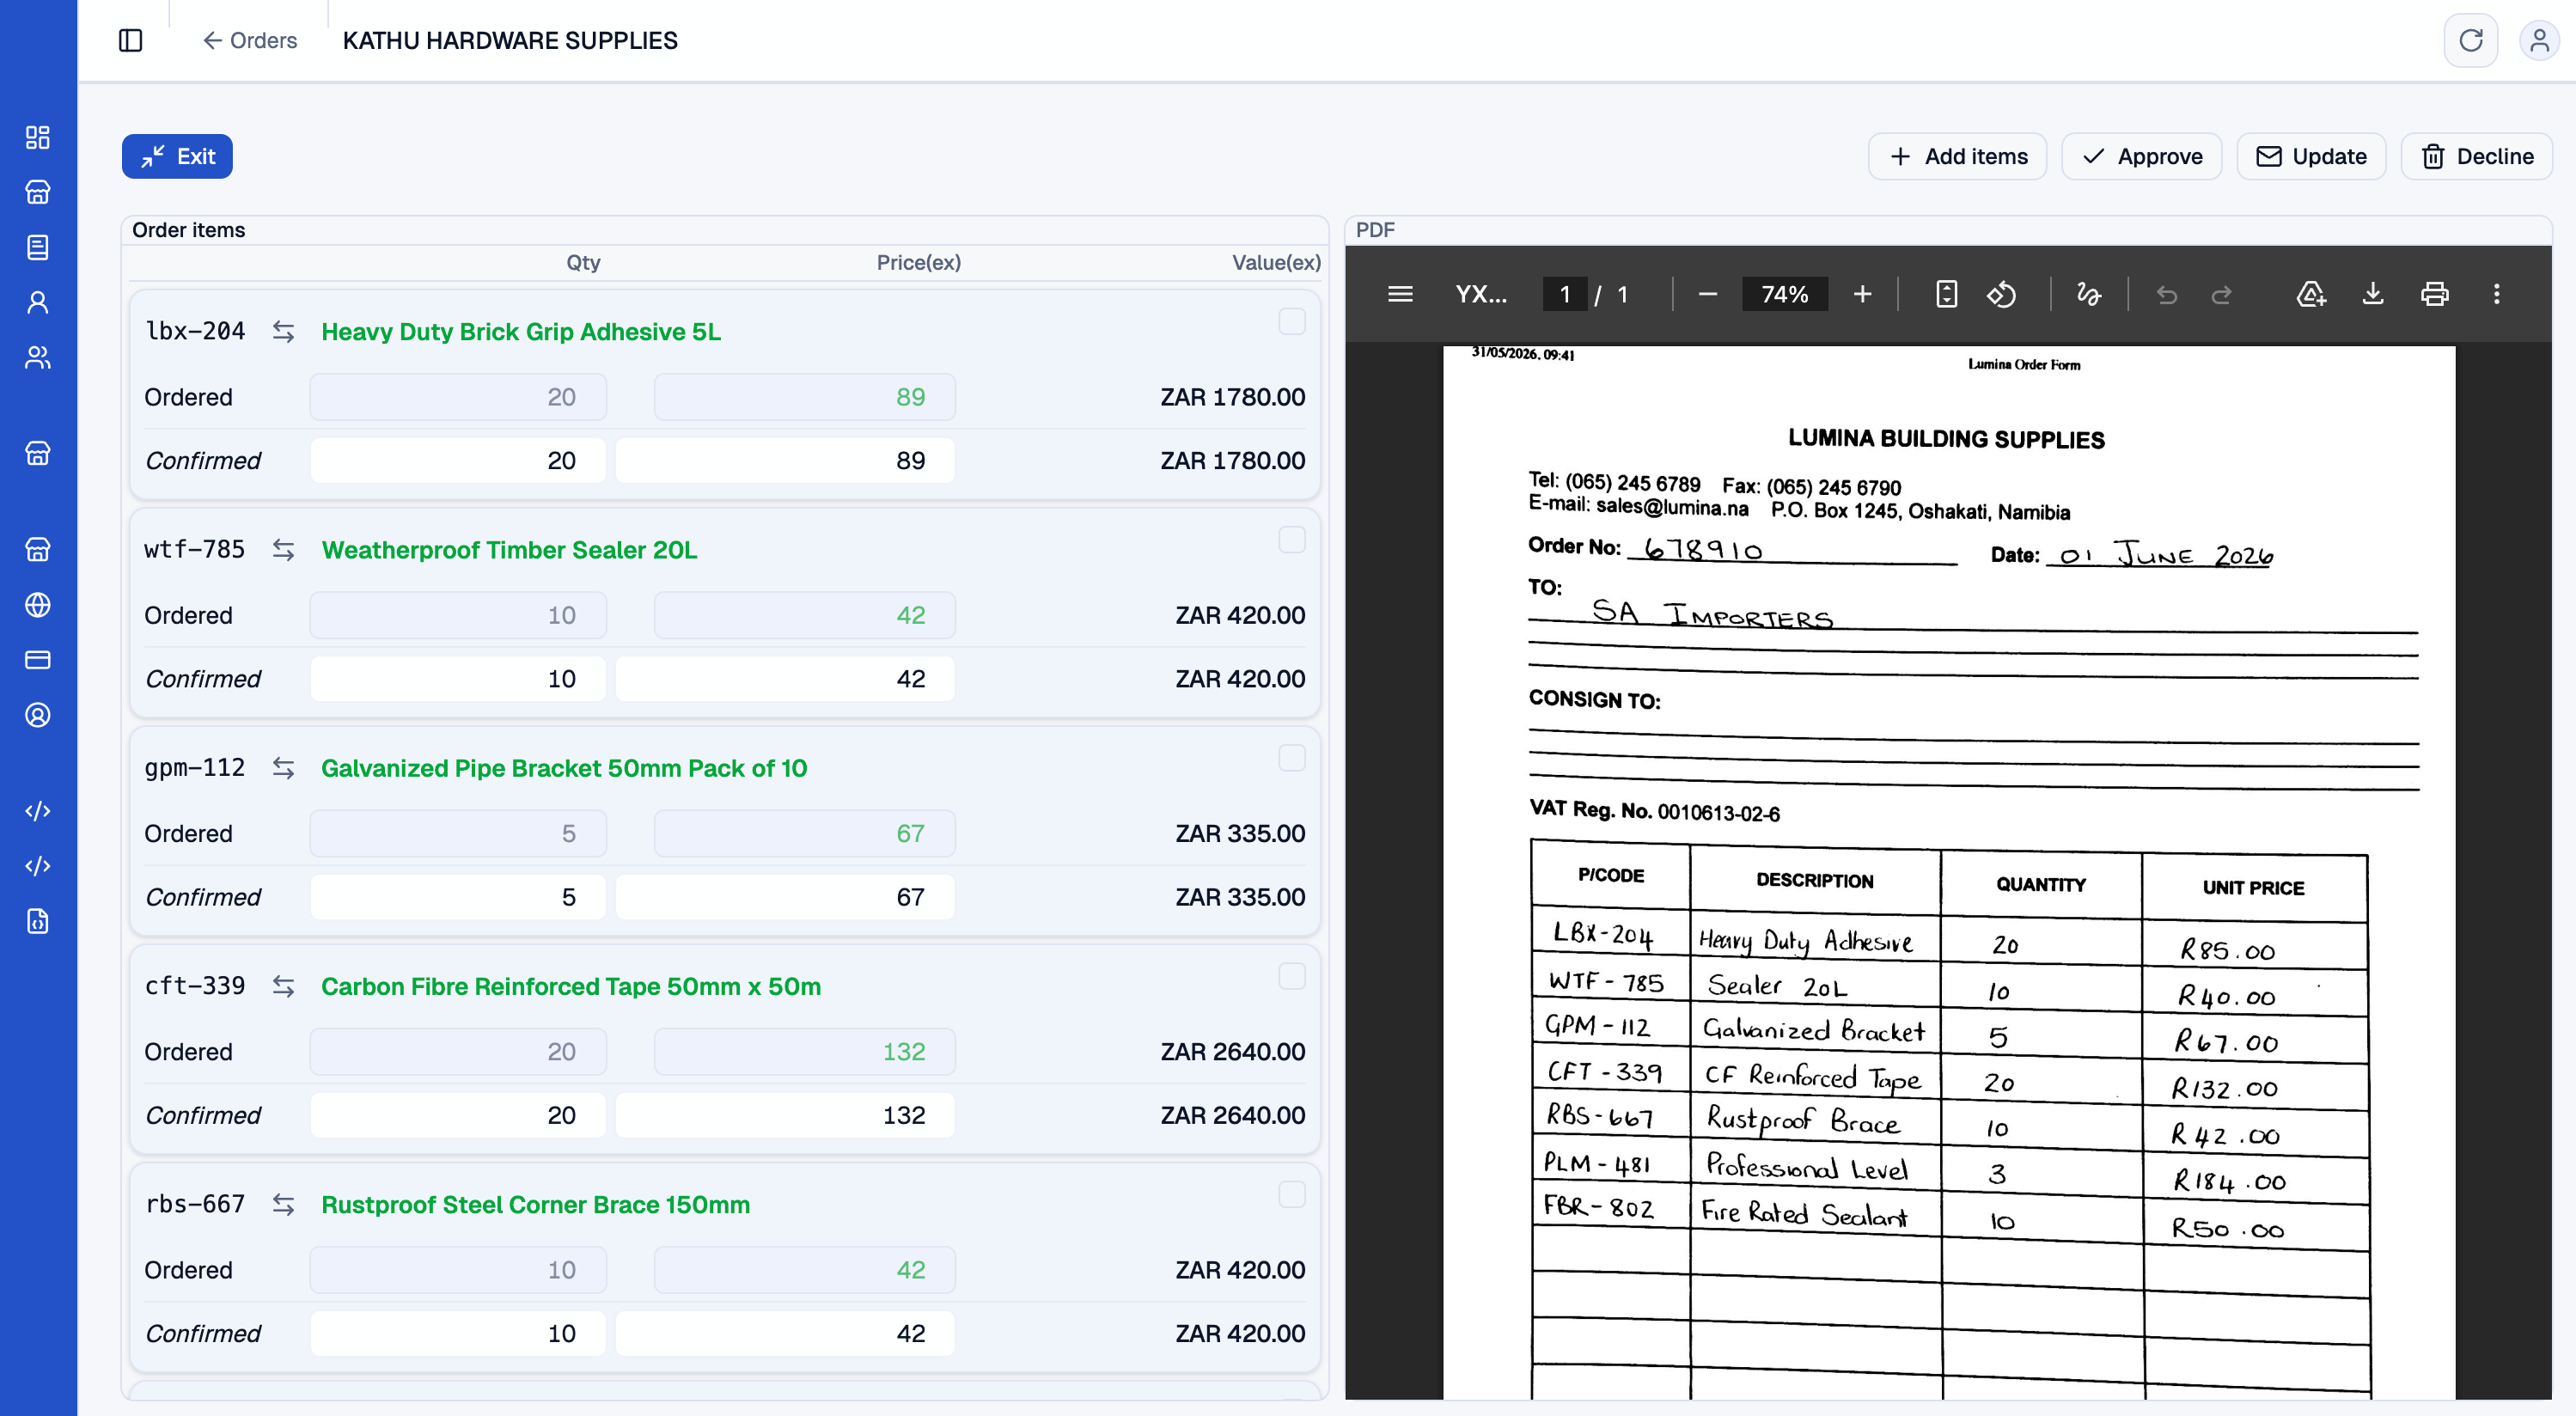Redo PDF annotation
The image size is (2576, 1416).
(2221, 294)
